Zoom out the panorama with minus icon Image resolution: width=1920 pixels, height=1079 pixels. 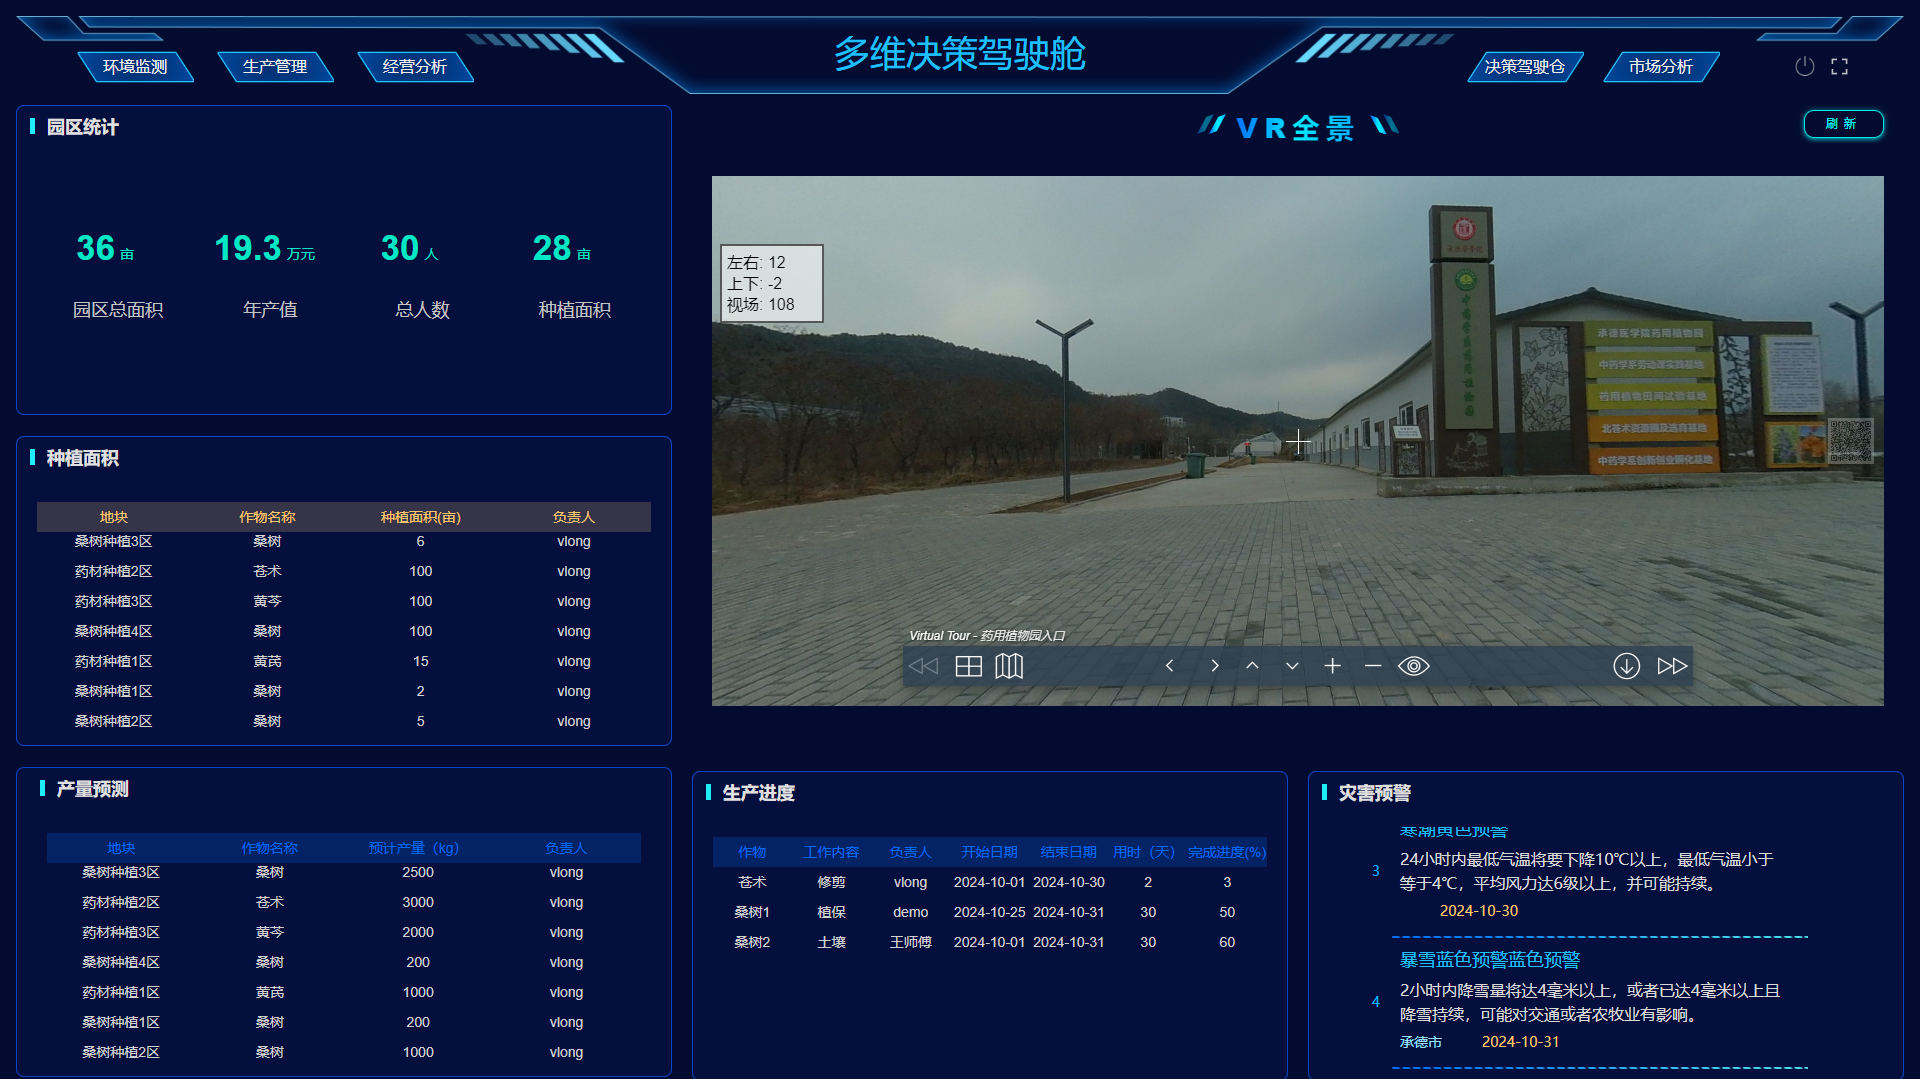click(x=1372, y=666)
